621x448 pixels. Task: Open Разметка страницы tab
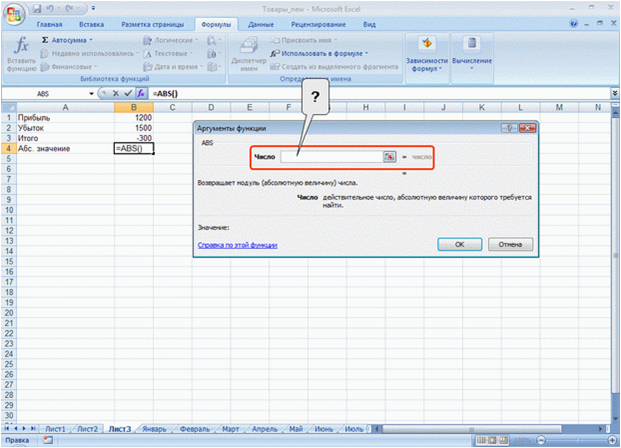point(152,25)
